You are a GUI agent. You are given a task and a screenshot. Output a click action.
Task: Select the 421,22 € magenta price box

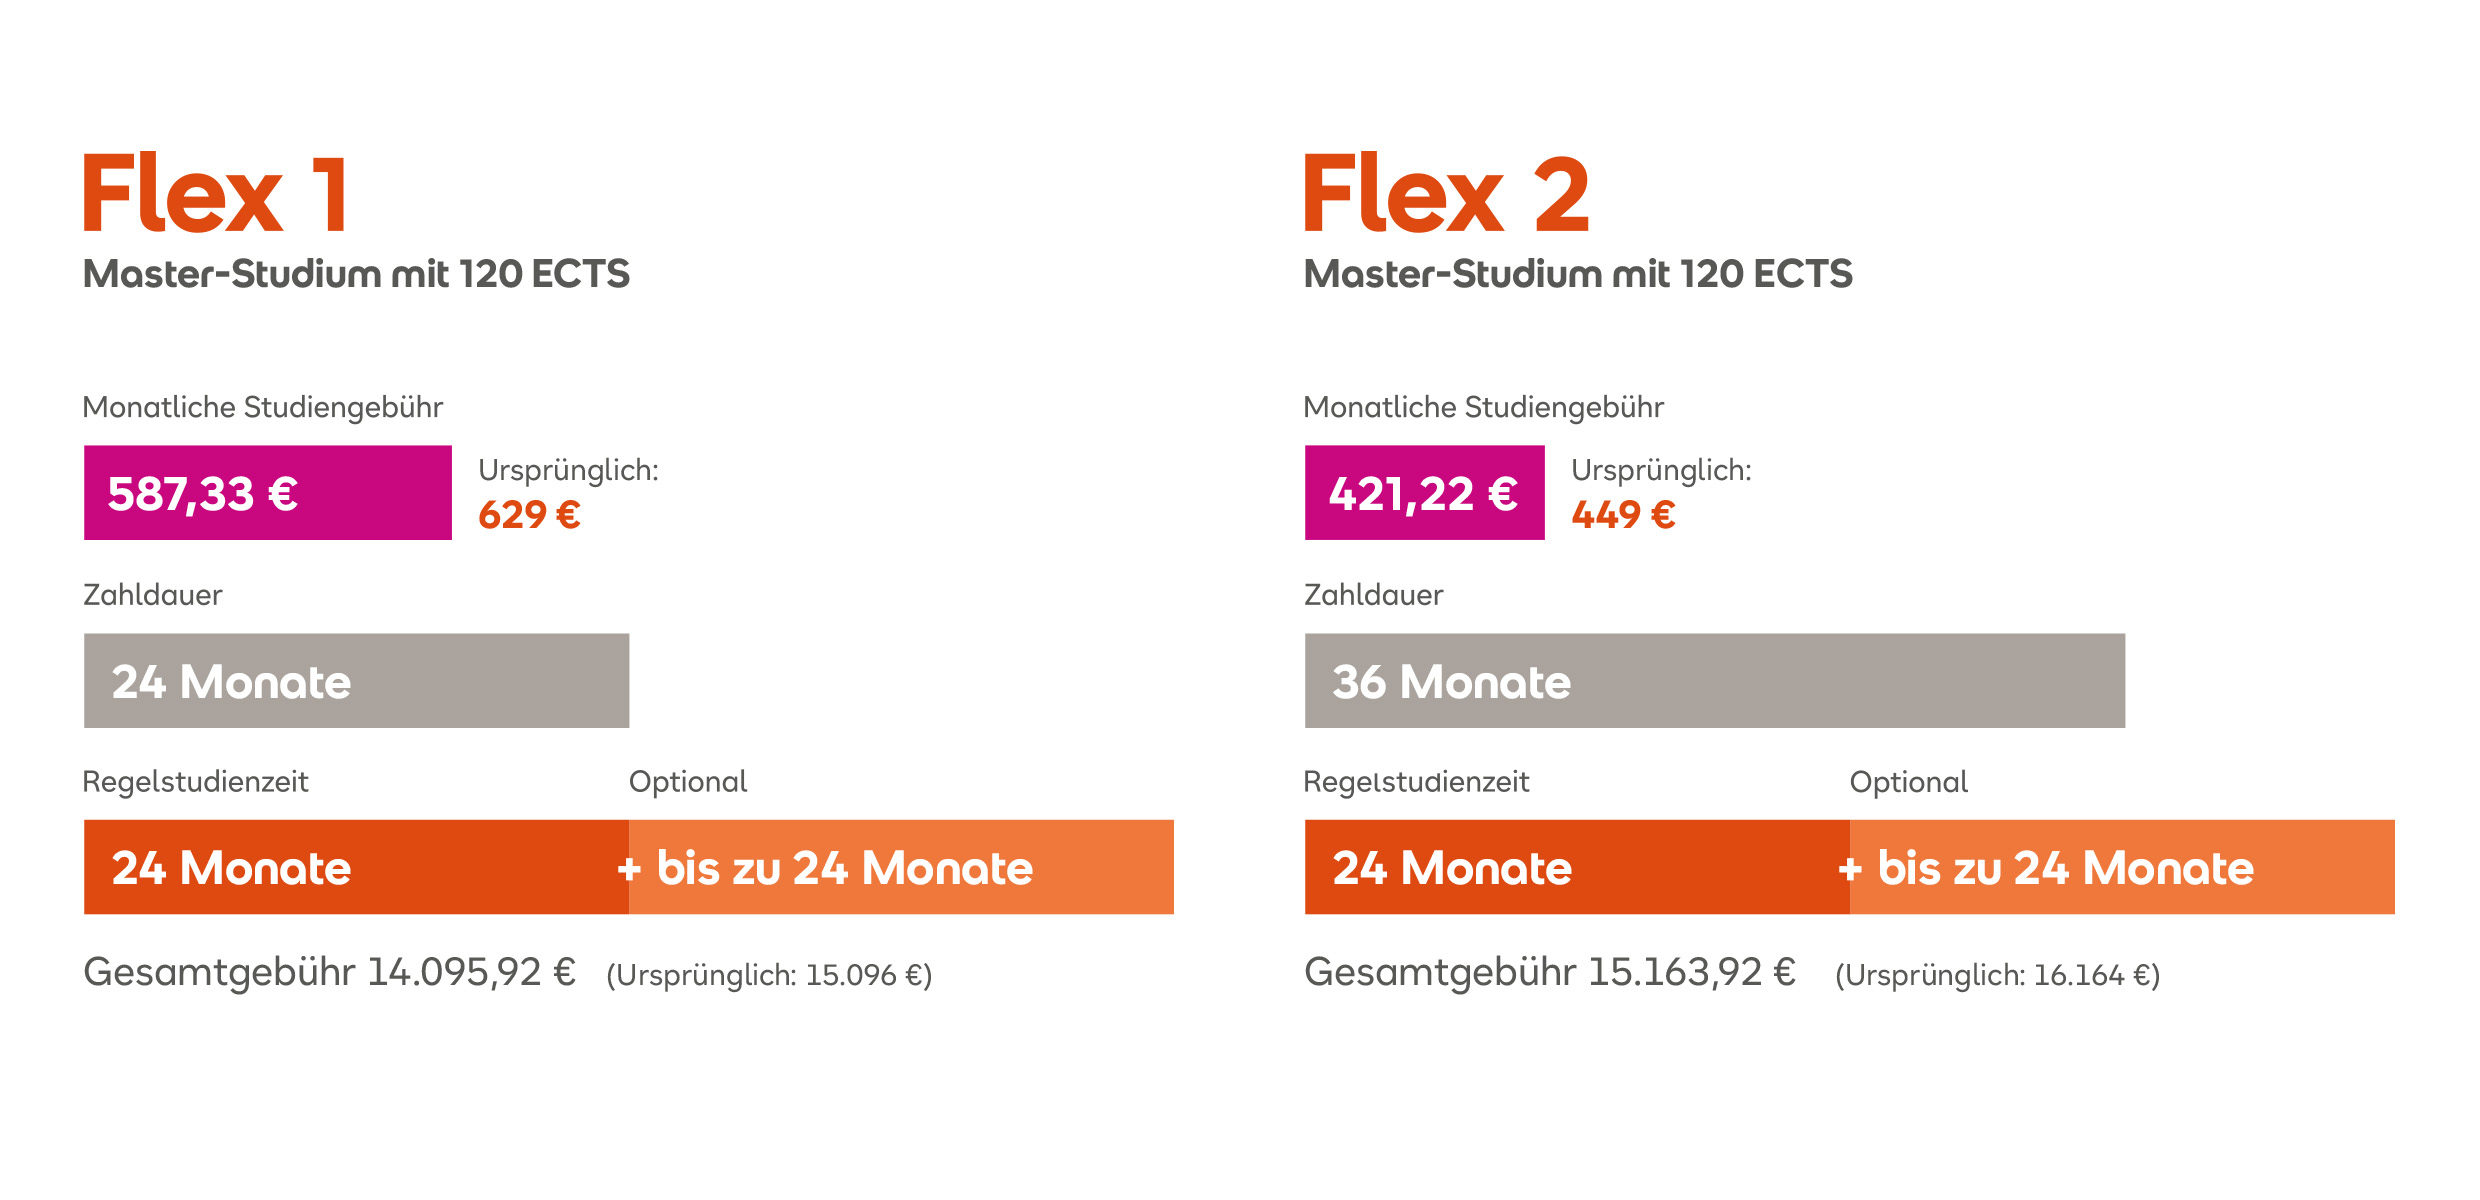pos(1425,493)
